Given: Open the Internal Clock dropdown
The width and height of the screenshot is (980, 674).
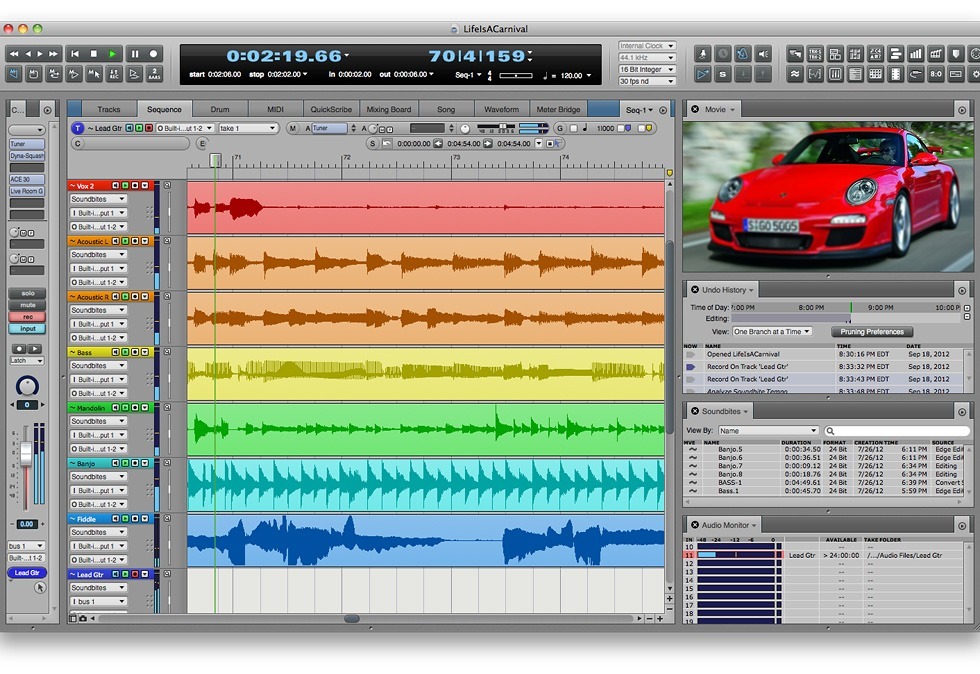Looking at the screenshot, I should click(x=647, y=46).
